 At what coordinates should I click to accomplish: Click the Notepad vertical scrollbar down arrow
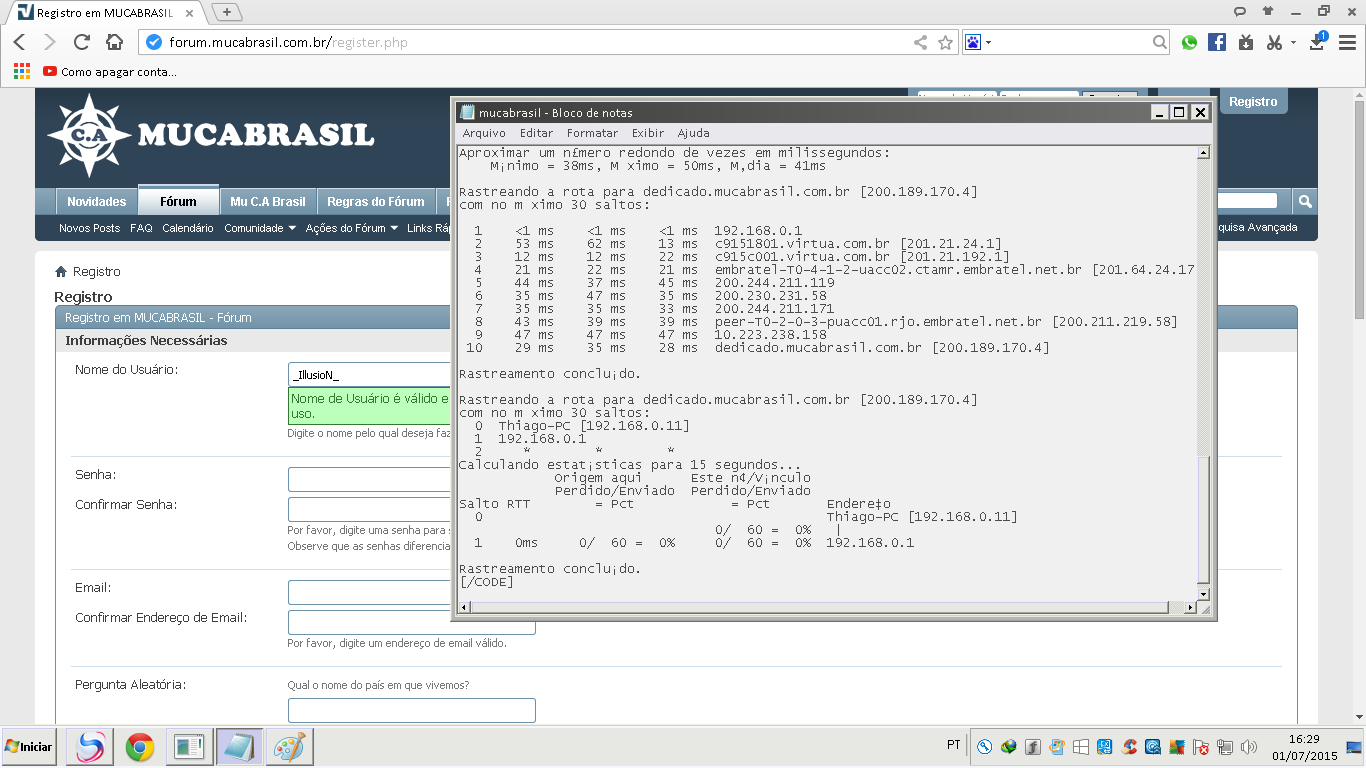[1203, 592]
